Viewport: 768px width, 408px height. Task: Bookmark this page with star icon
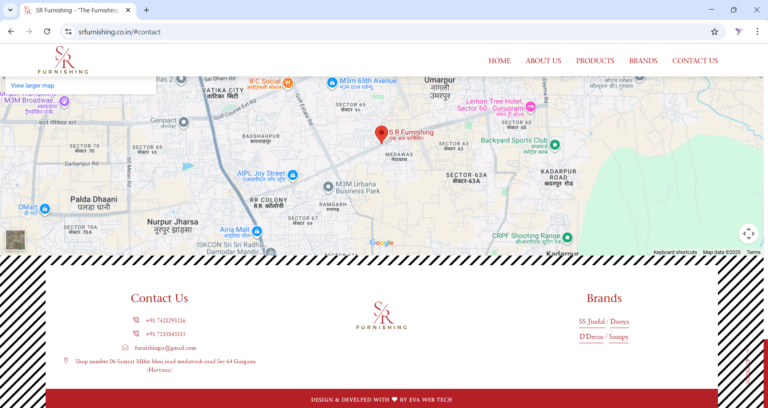[x=714, y=32]
